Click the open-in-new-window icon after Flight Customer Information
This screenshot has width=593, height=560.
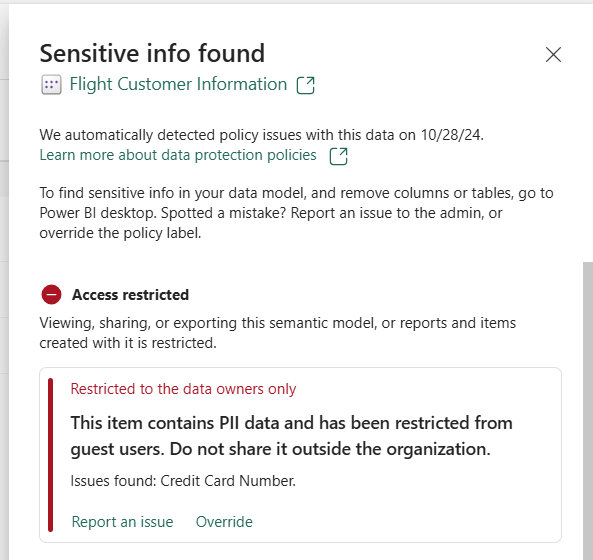pos(306,85)
